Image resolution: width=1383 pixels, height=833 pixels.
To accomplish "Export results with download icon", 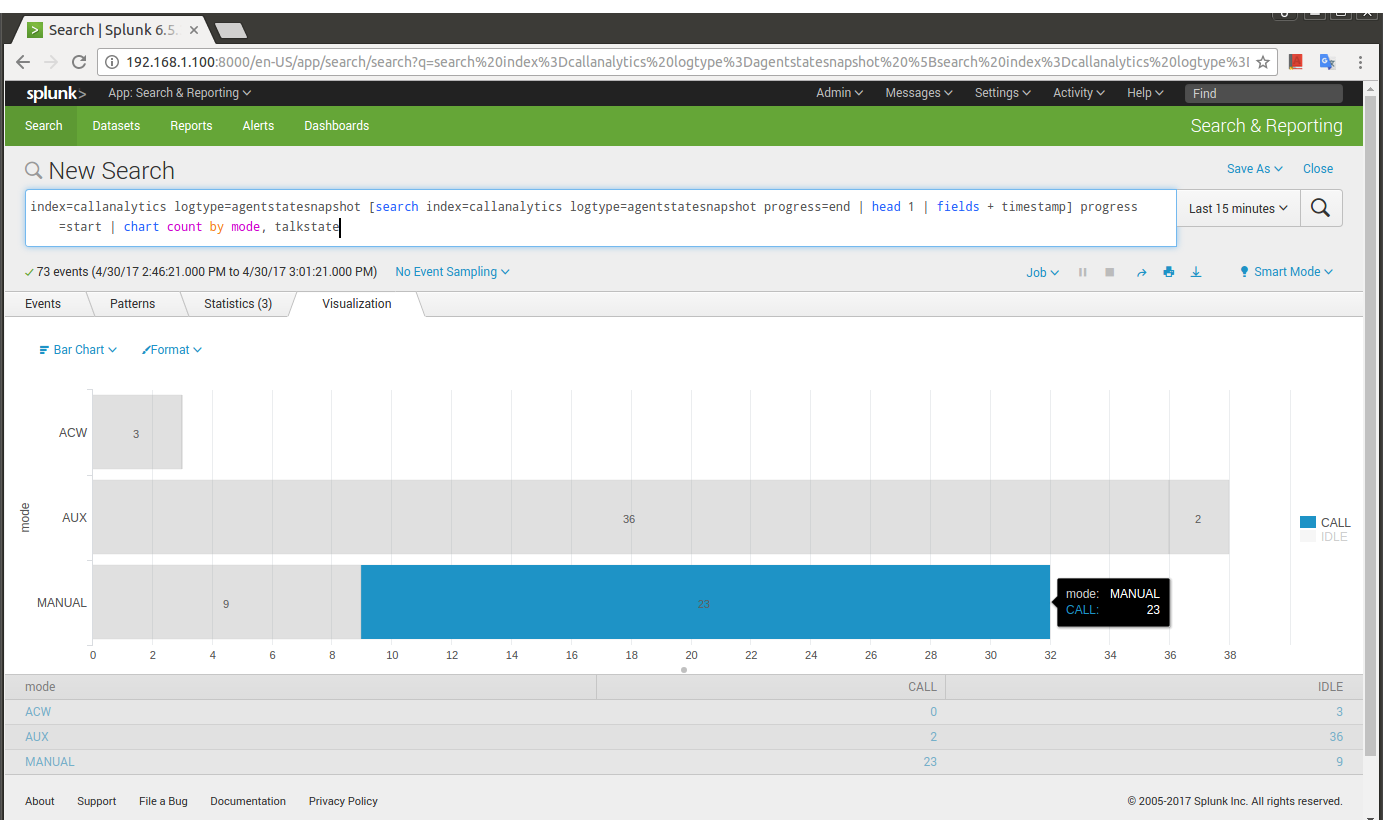I will 1195,272.
